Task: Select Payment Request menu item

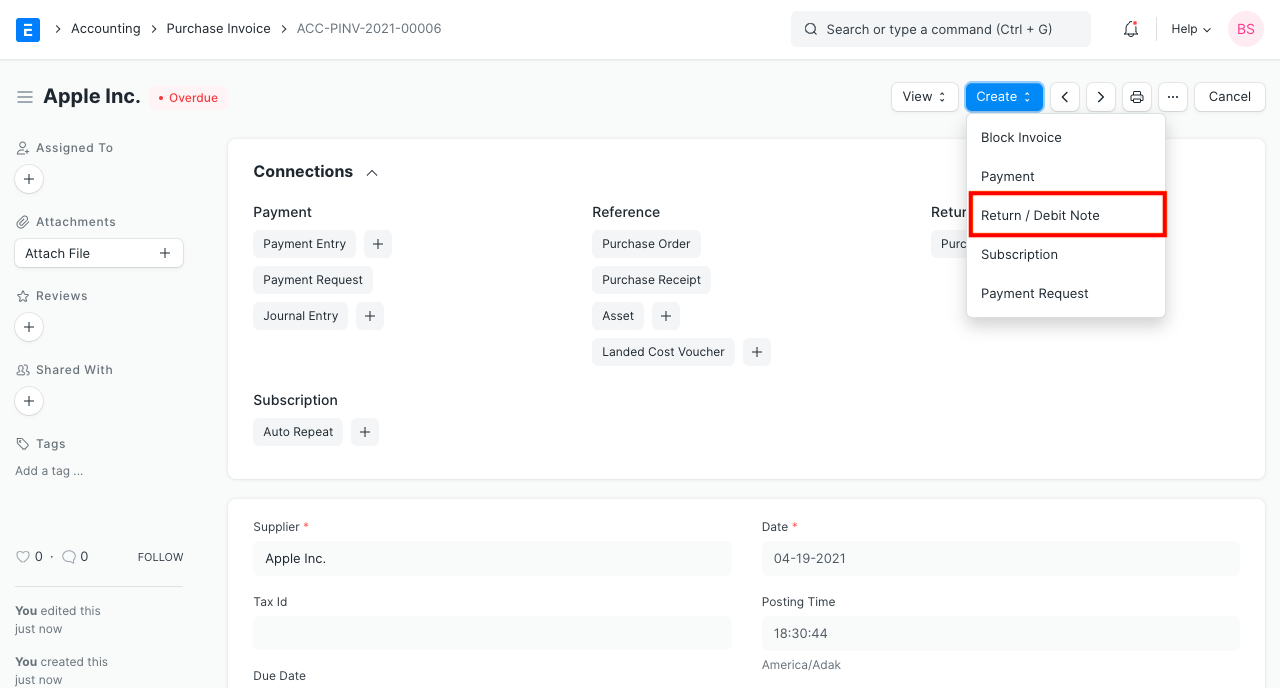Action: click(1034, 293)
